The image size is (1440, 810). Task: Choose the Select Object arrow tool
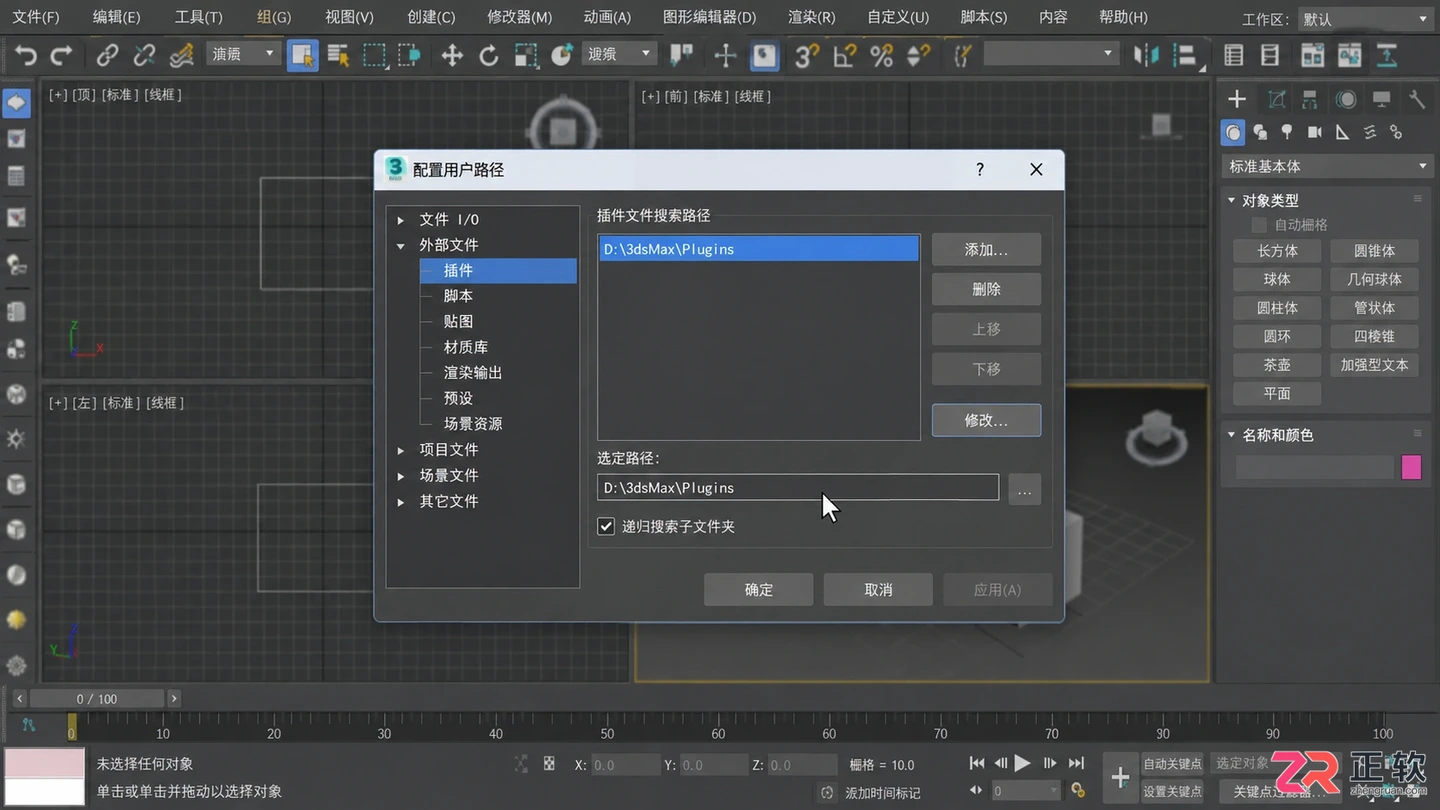(302, 55)
